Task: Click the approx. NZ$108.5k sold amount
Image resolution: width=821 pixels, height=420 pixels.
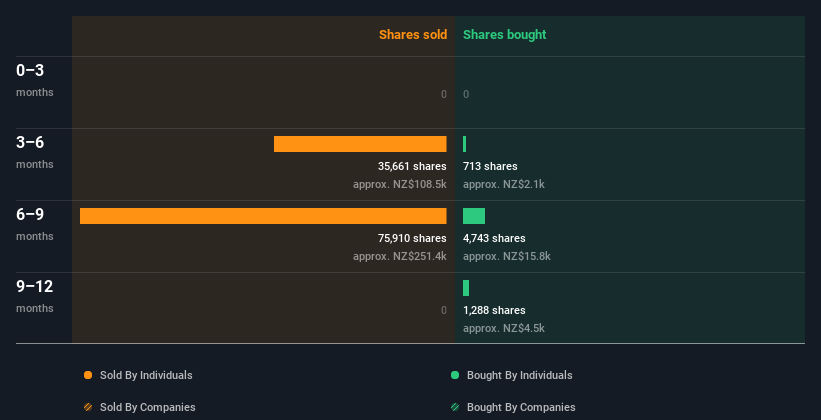Action: click(400, 184)
